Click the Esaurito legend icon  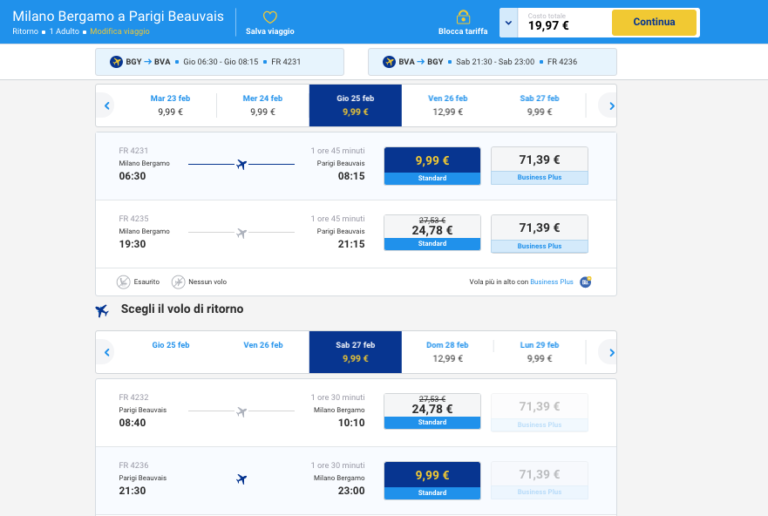[x=123, y=282]
